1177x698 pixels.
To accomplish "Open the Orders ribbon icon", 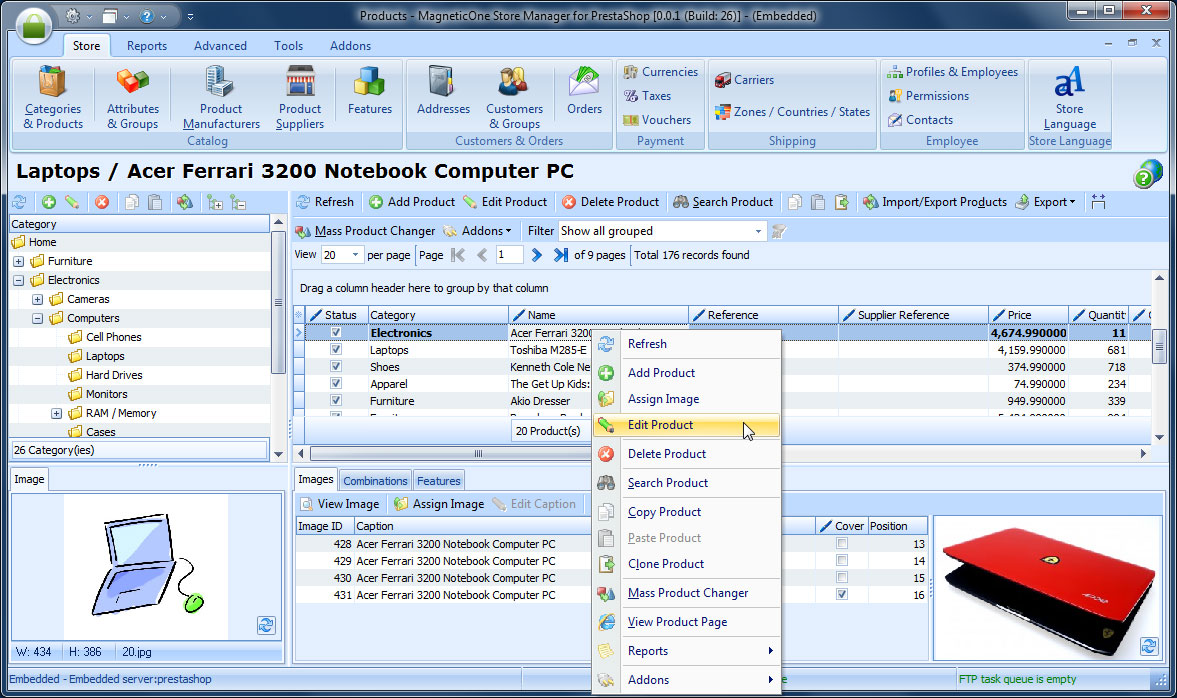I will pyautogui.click(x=584, y=90).
